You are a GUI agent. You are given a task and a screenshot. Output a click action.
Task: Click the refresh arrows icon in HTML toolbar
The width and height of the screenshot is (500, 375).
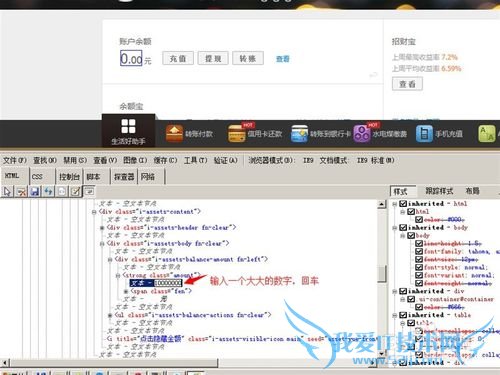(x=48, y=191)
